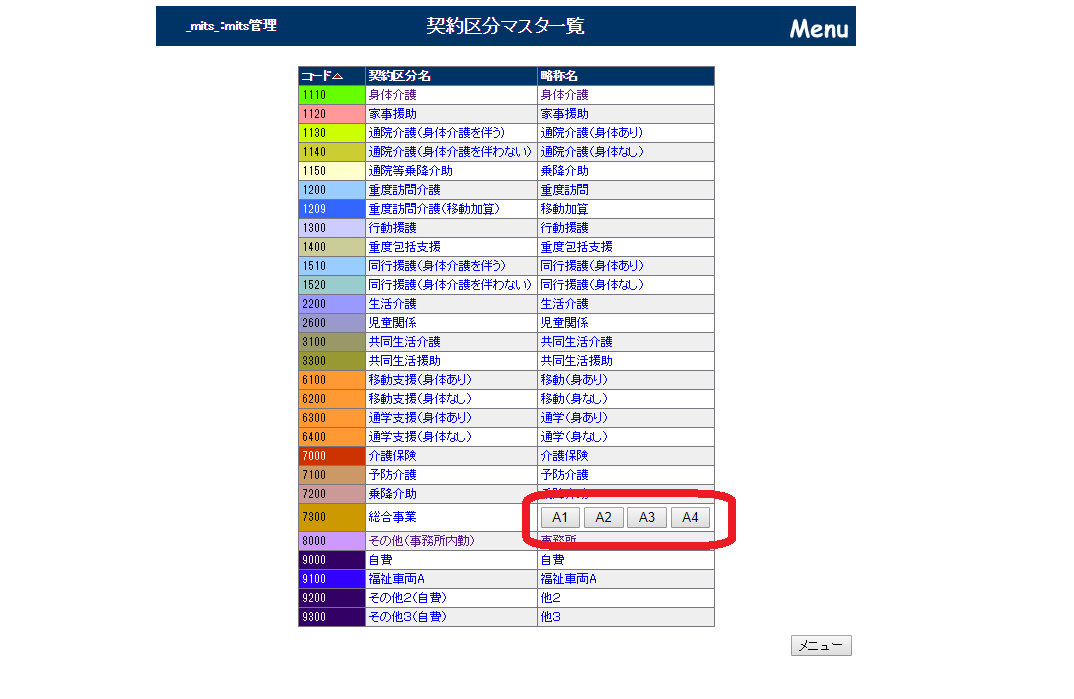This screenshot has height=699, width=1074.
Task: Open the 福祉車両A contract link
Action: point(397,579)
